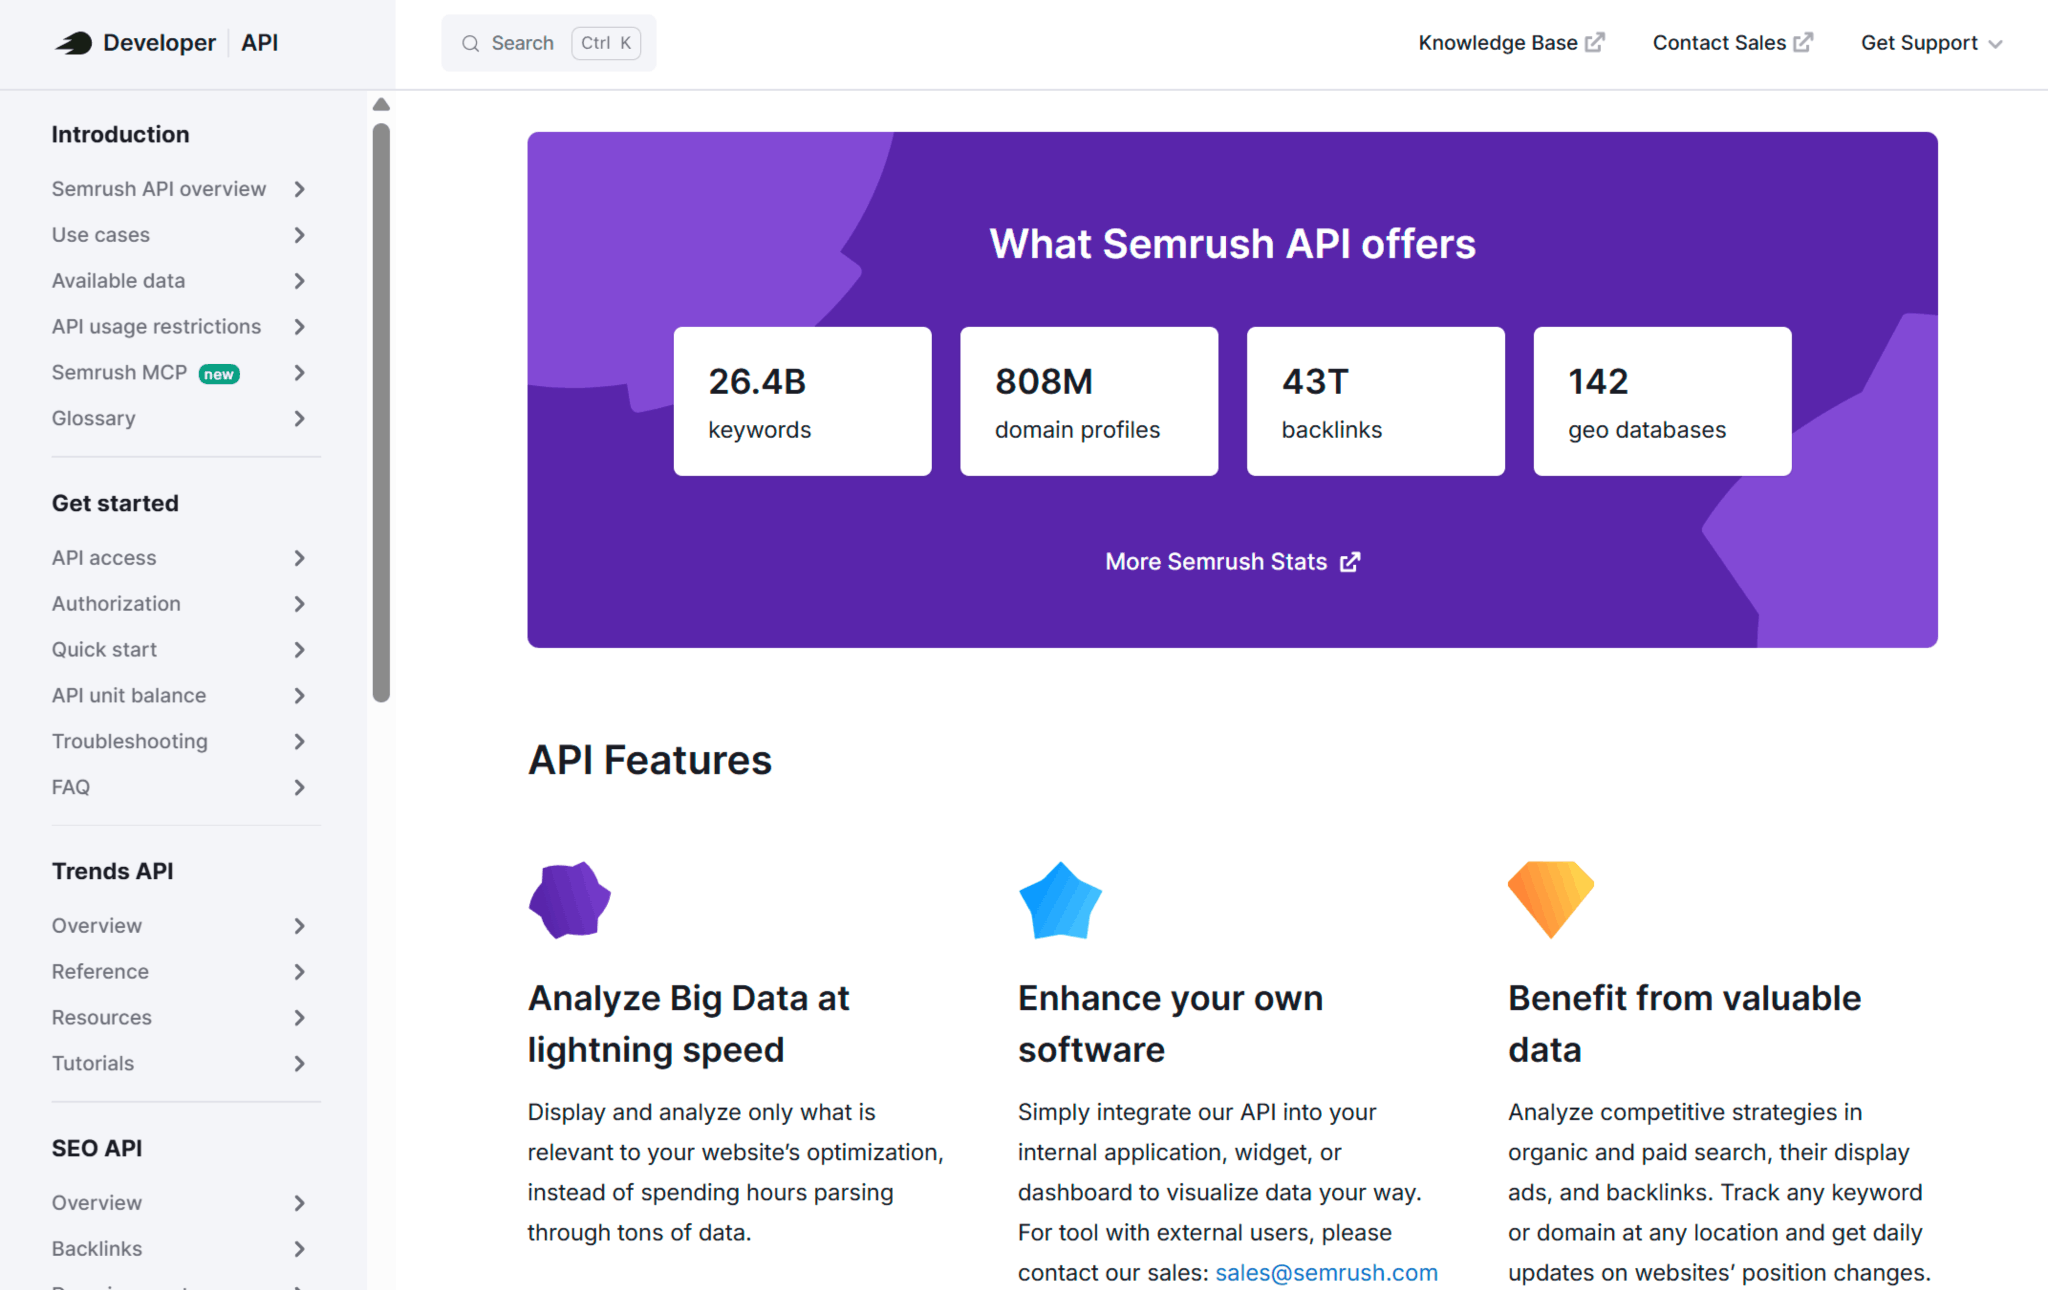This screenshot has width=2048, height=1290.
Task: Open Trends API Reference
Action: (100, 972)
